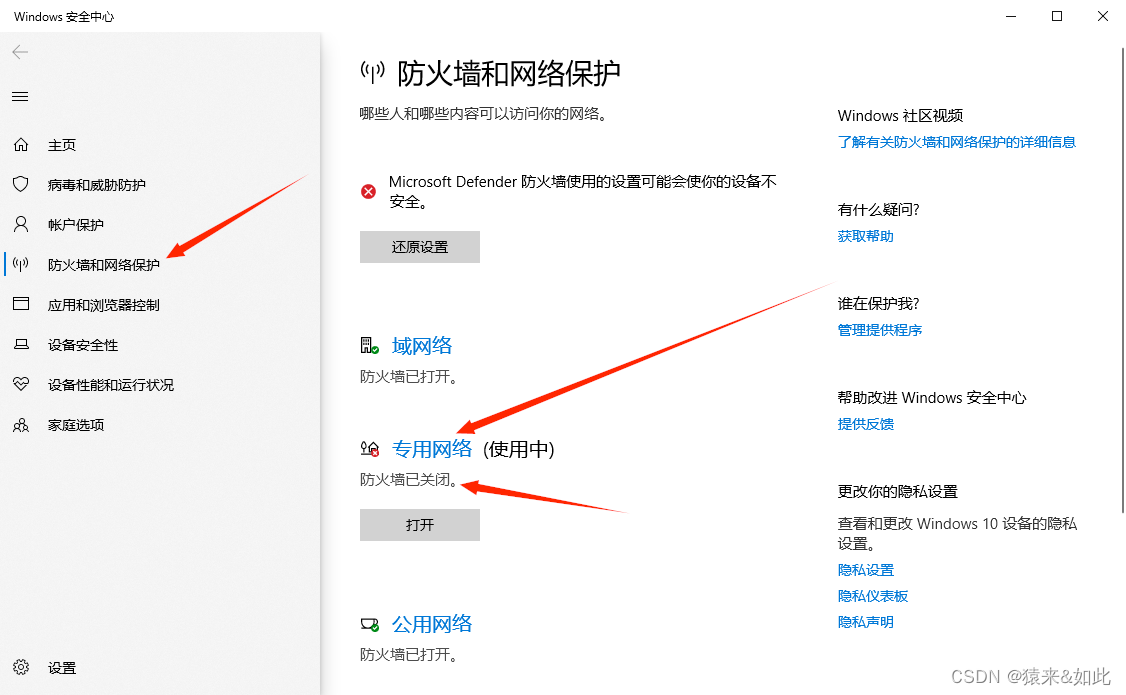Click the 获取帮助 link
Viewport: 1126px width, 695px height.
pyautogui.click(x=865, y=236)
